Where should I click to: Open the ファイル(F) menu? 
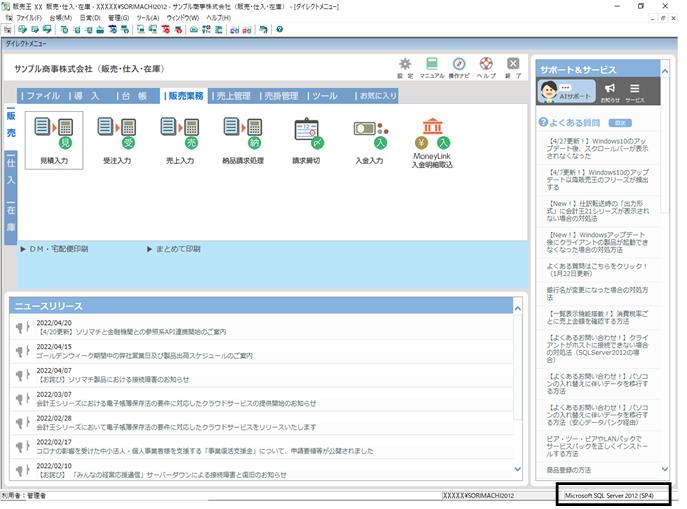[29, 18]
